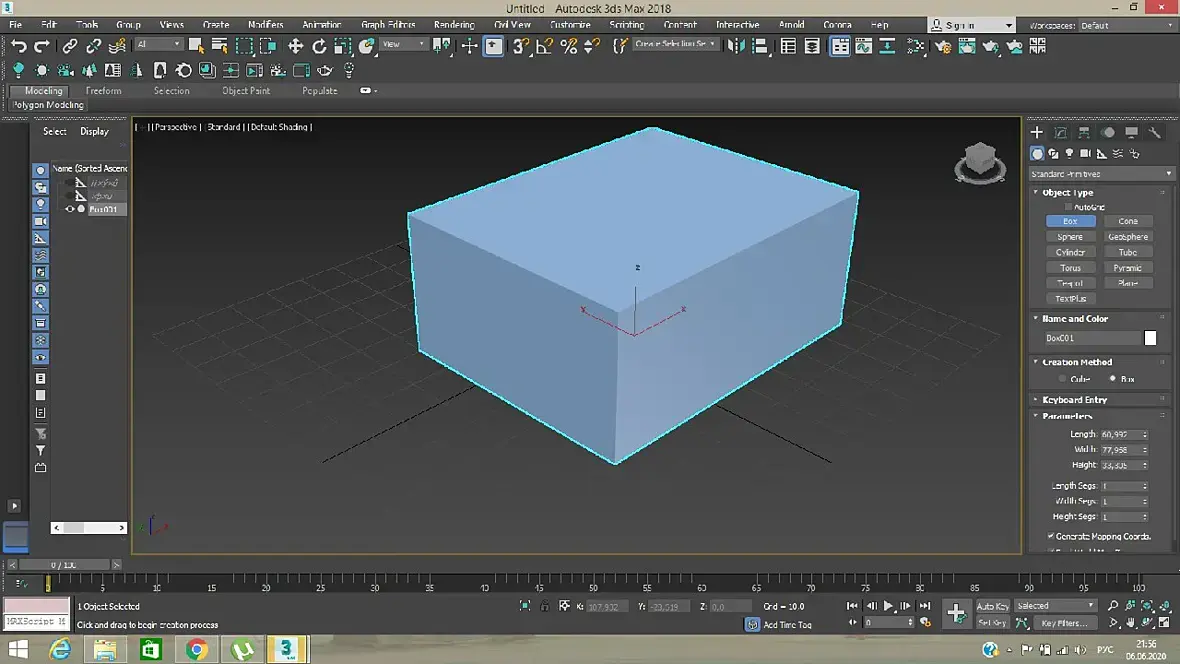Screen dimensions: 1180x664
Task: Click the Mirror tool icon
Action: [736, 47]
